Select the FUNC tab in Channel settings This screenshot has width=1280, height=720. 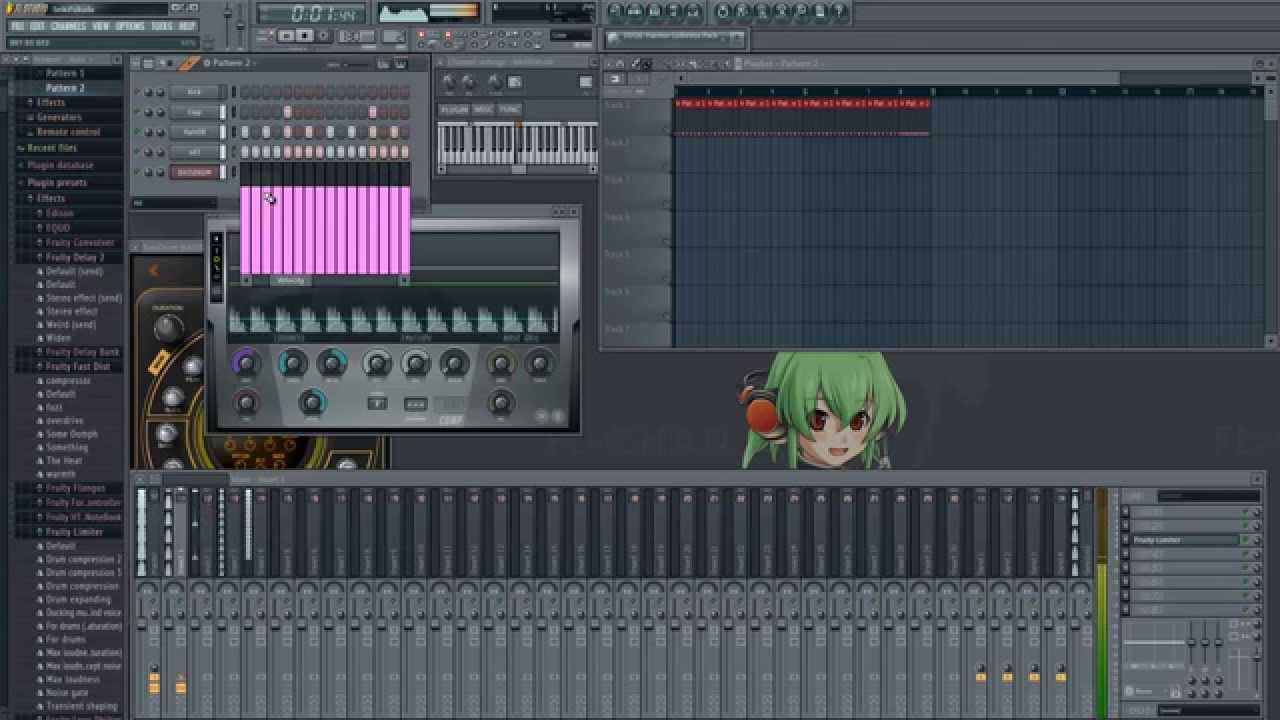click(x=509, y=110)
